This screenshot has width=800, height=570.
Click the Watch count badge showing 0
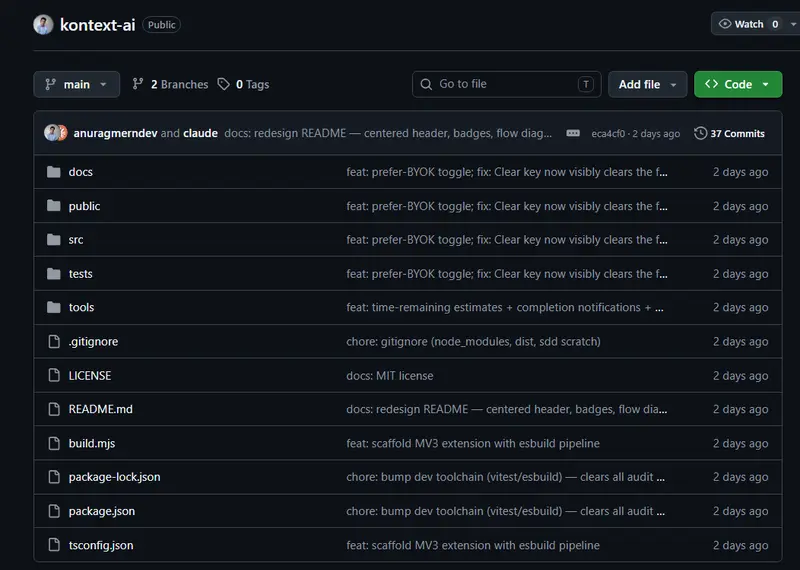775,24
